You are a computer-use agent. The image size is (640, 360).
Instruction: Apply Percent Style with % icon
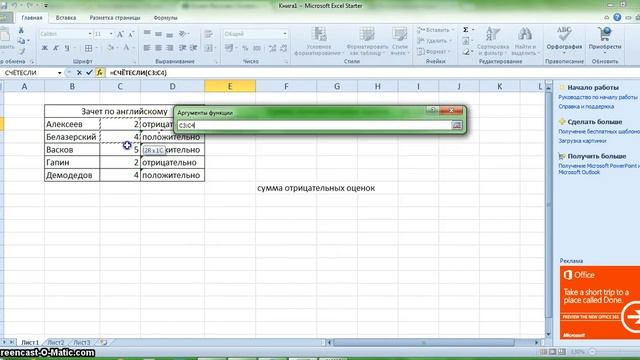click(x=245, y=48)
